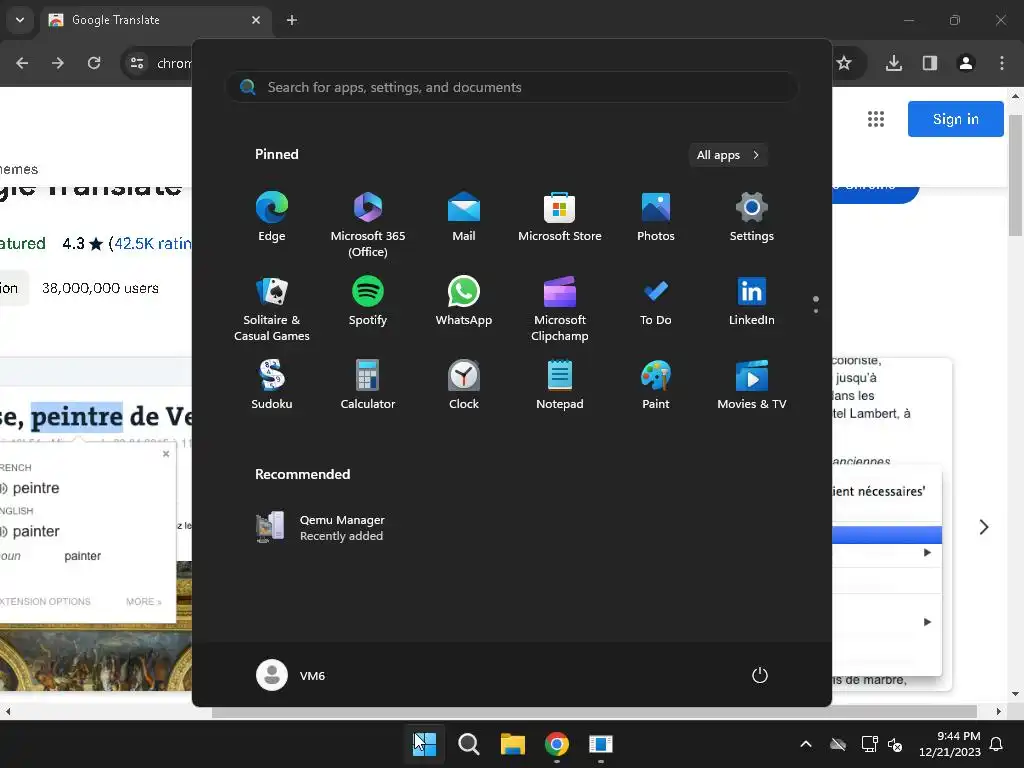Open Spotify from pinned apps
The width and height of the screenshot is (1024, 768).
click(x=368, y=300)
